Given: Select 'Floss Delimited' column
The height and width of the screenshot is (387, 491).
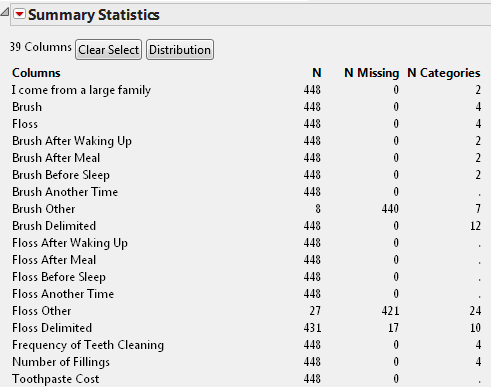Looking at the screenshot, I should [52, 328].
